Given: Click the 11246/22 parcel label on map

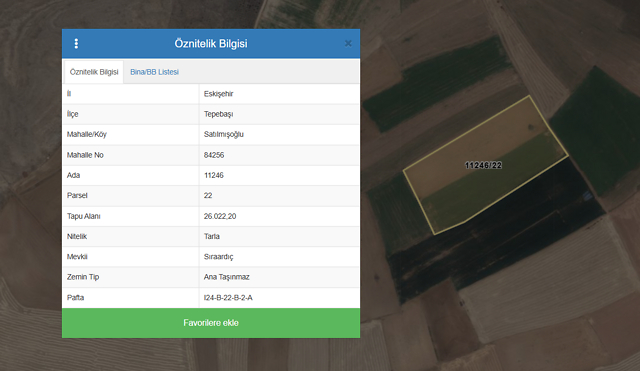Looking at the screenshot, I should coord(483,165).
